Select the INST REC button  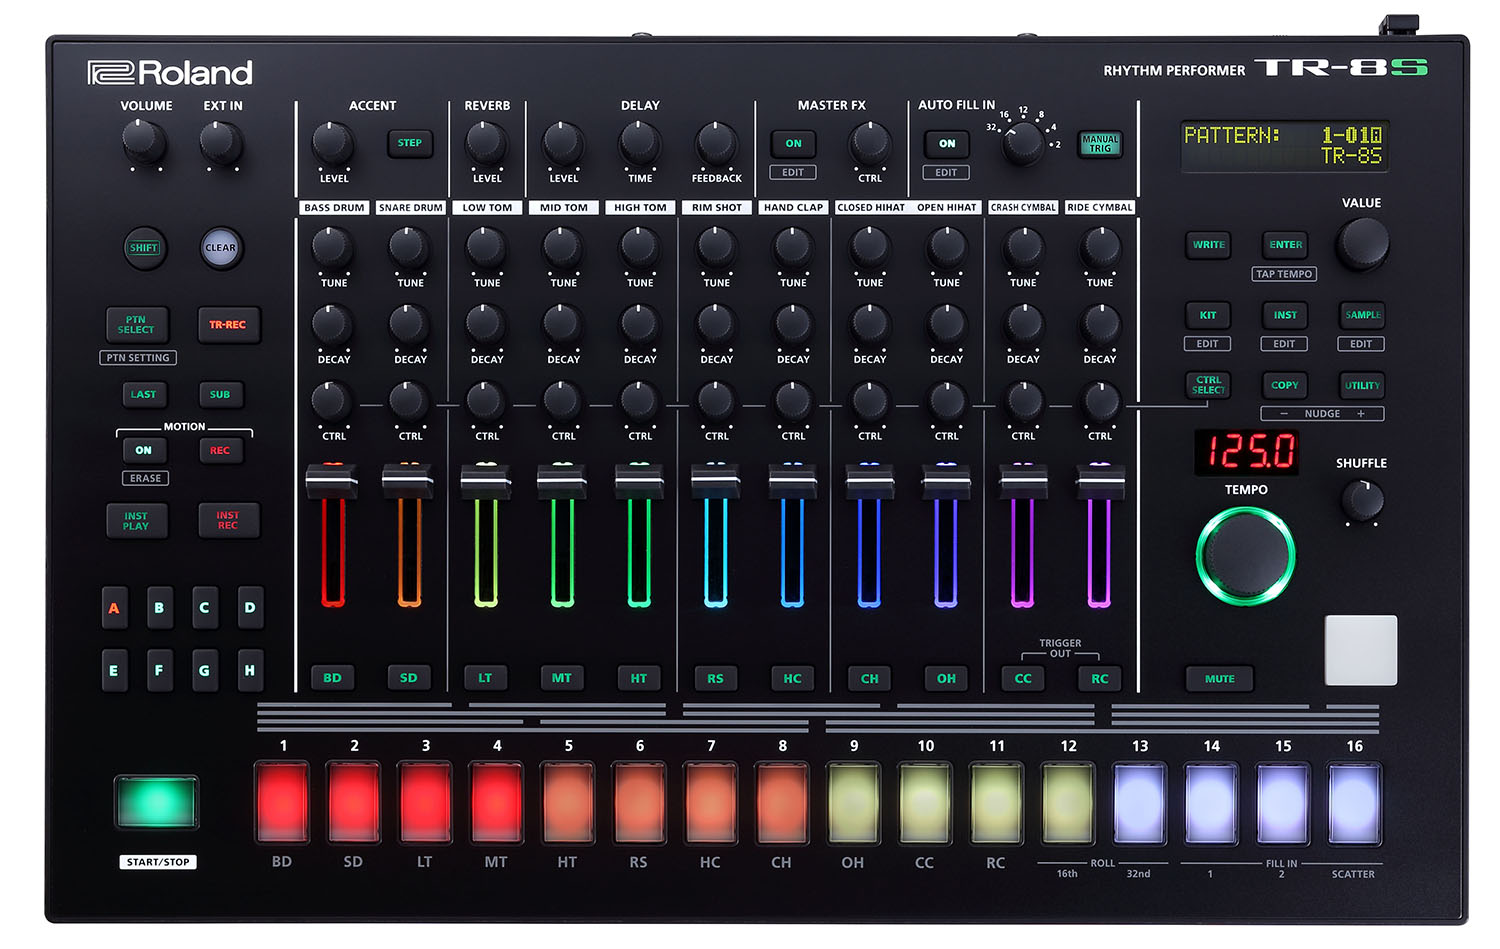tap(228, 521)
